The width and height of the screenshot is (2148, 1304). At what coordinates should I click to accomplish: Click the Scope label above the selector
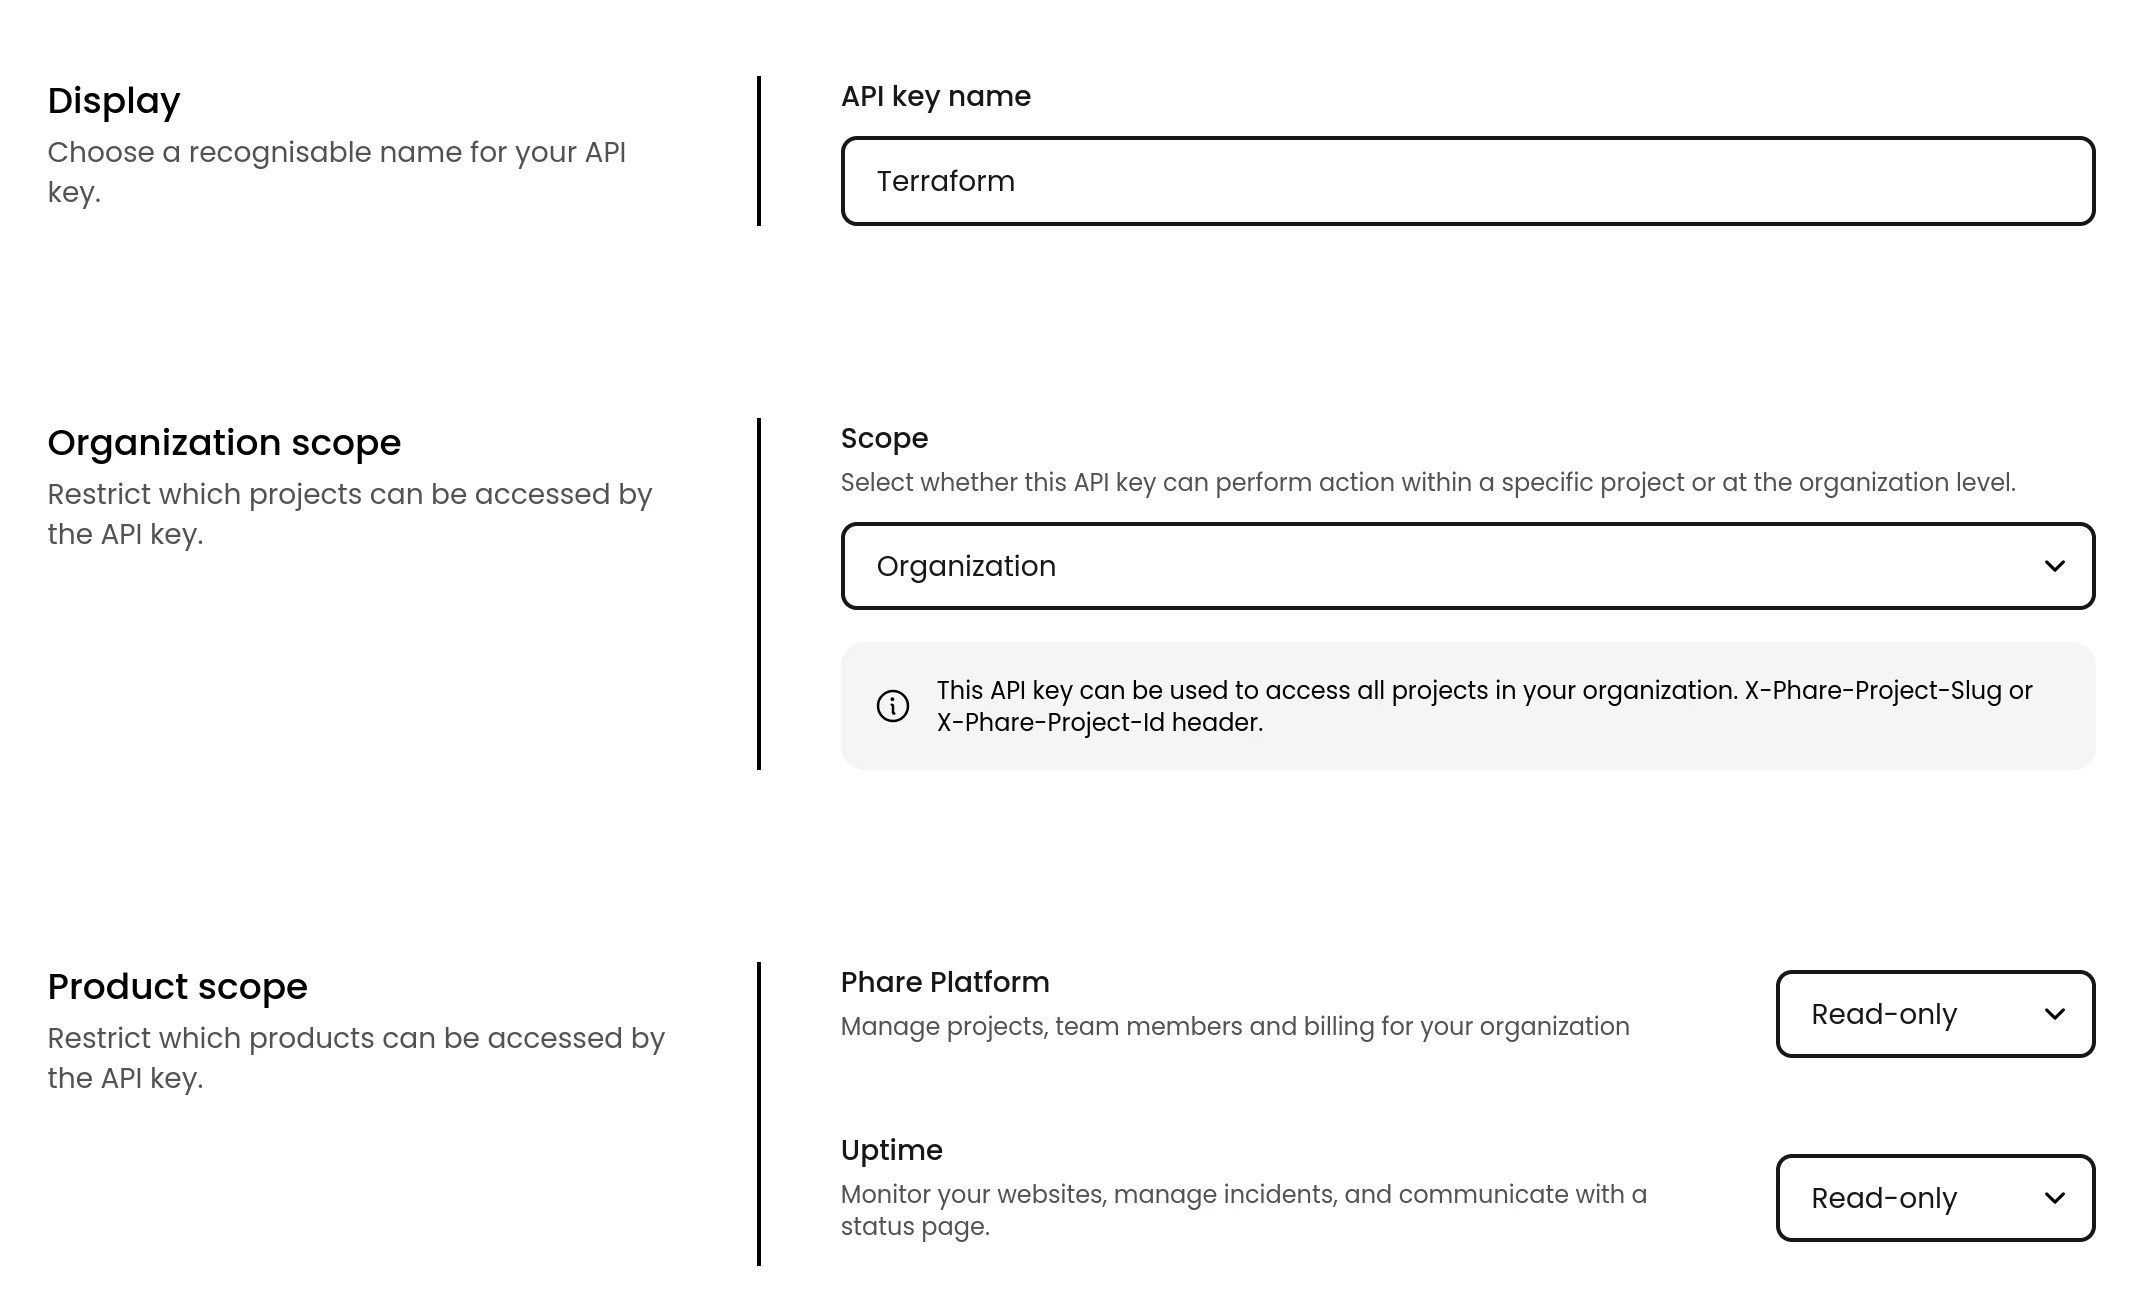click(883, 438)
